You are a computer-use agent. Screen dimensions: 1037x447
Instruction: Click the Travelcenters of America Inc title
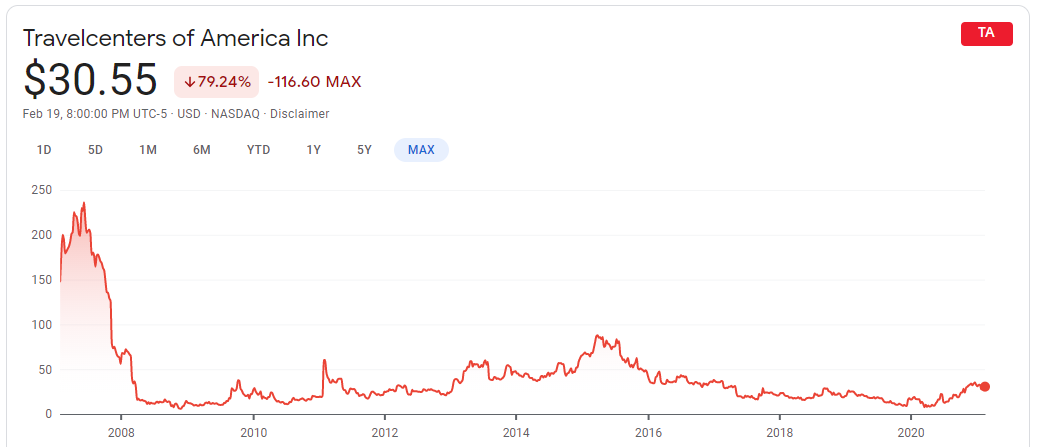pos(175,38)
